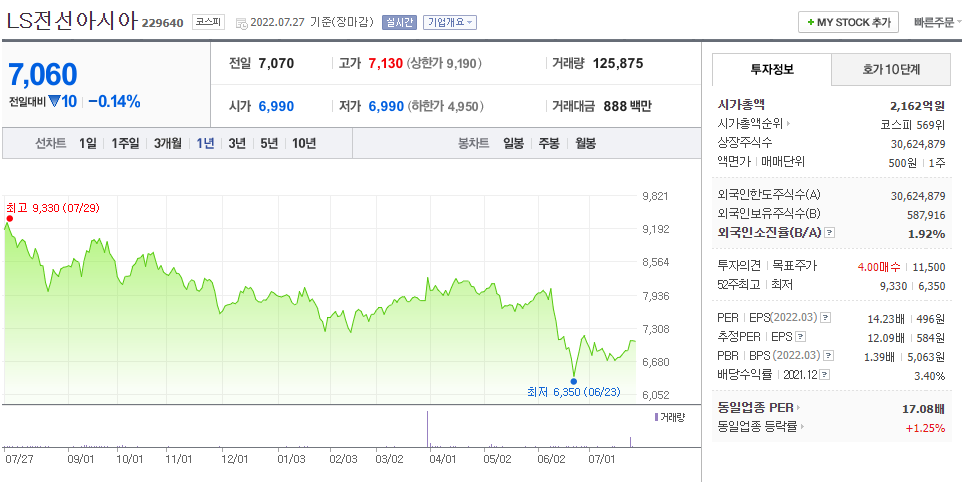Click the 상한가 9,190 text
966x482 pixels.
click(x=444, y=63)
